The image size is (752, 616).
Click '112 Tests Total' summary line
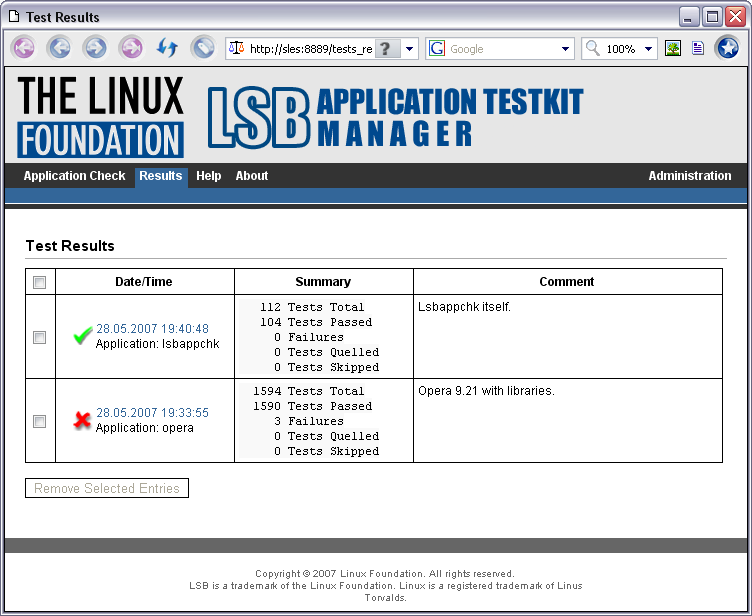click(x=312, y=307)
